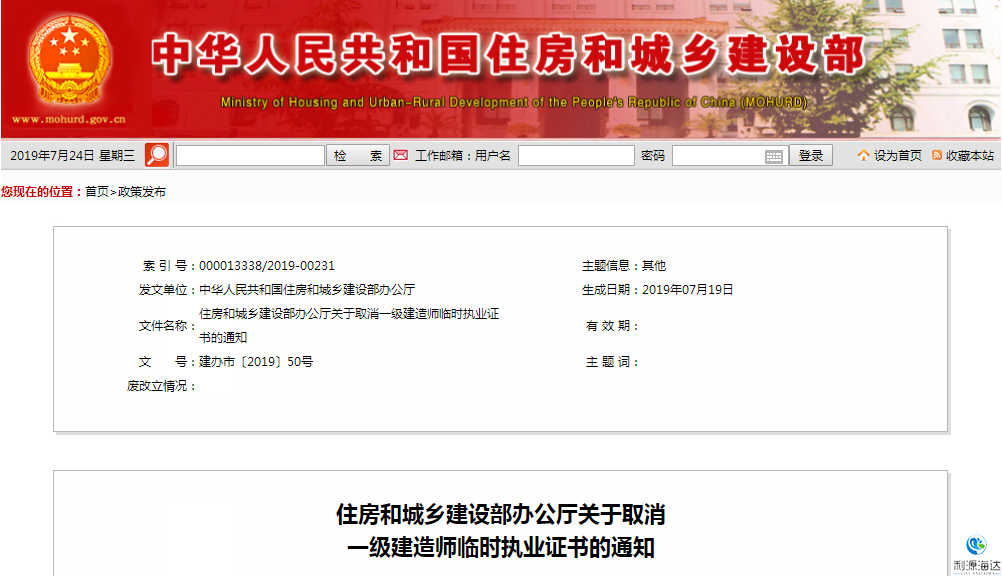Click the 设为首页 link
Screen dimensions: 1002x576
pos(897,156)
